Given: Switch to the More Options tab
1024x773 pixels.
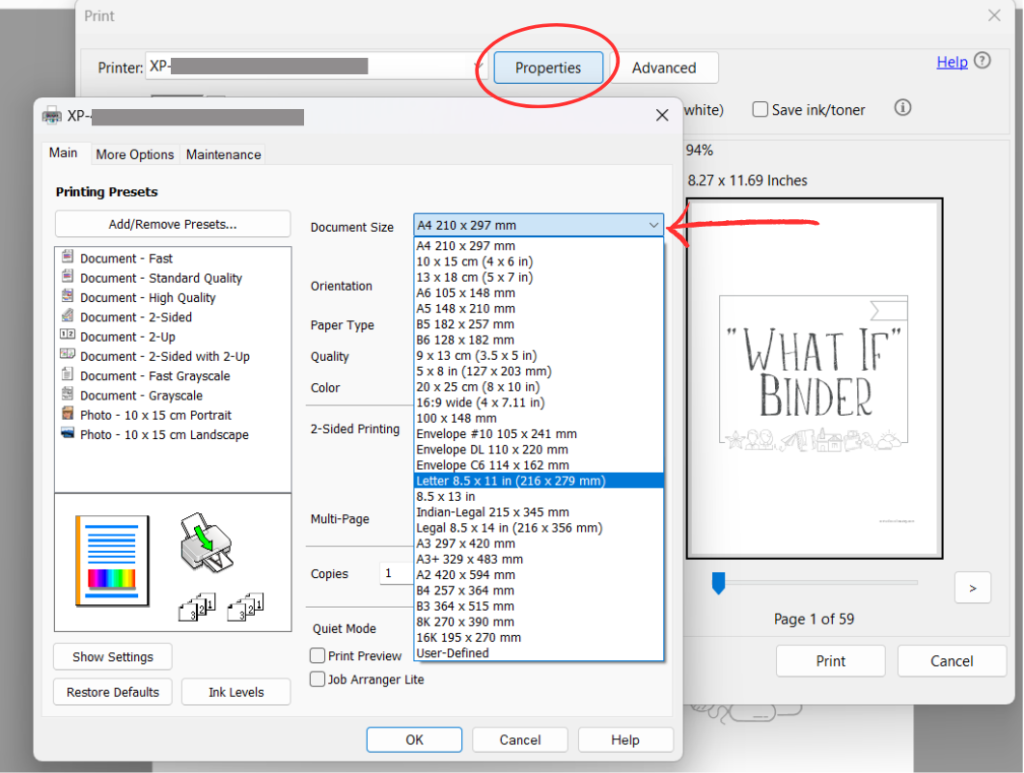Looking at the screenshot, I should [x=135, y=154].
